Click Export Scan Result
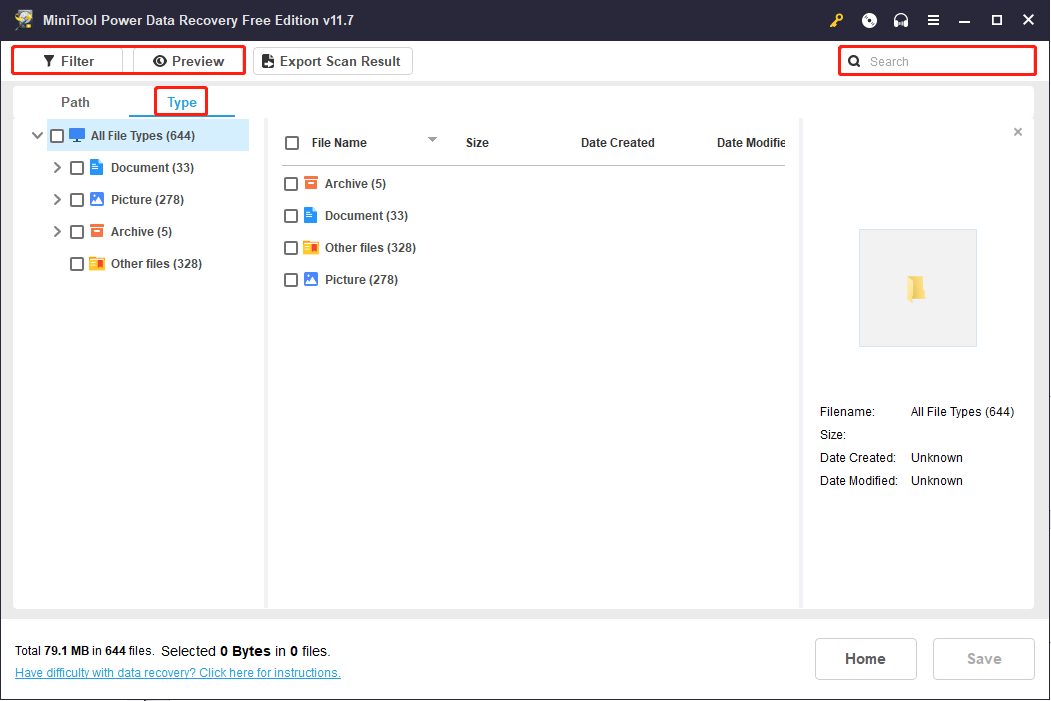The image size is (1051, 701). [332, 61]
